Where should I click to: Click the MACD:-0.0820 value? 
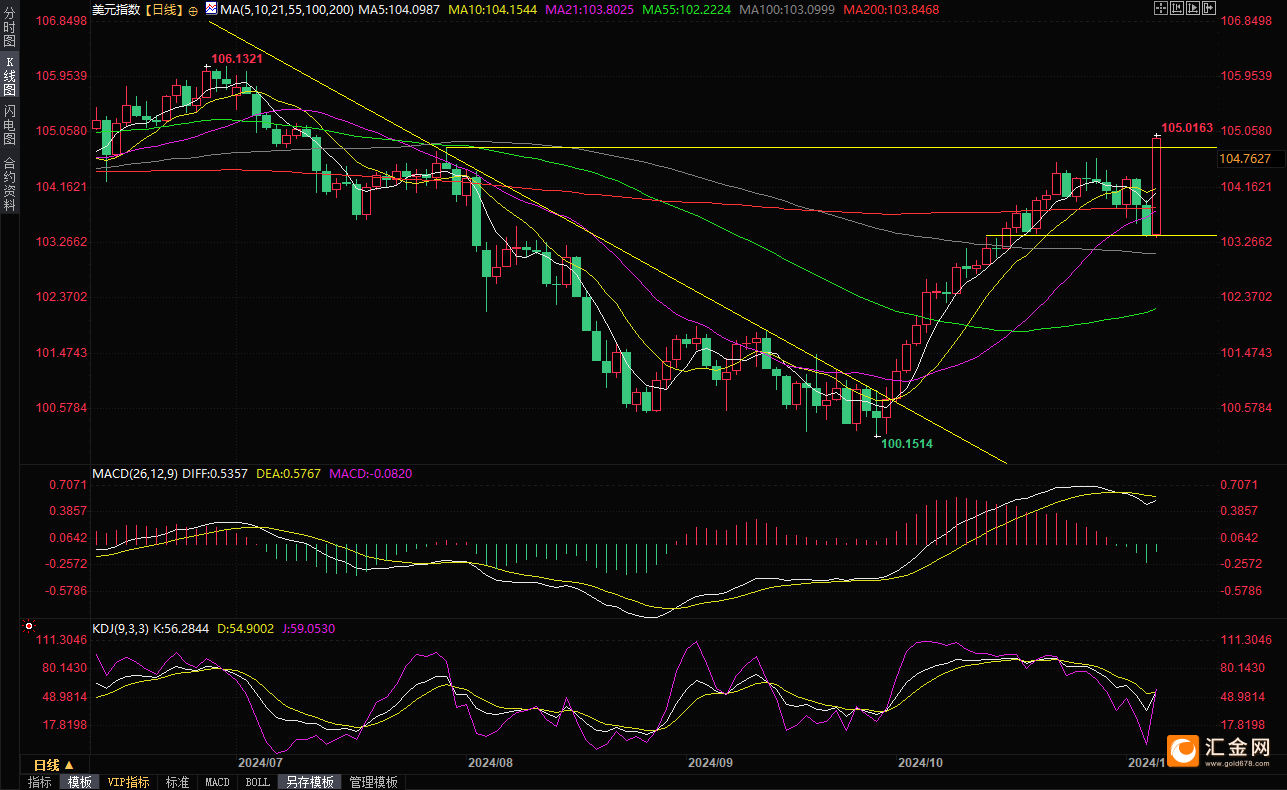pyautogui.click(x=370, y=473)
